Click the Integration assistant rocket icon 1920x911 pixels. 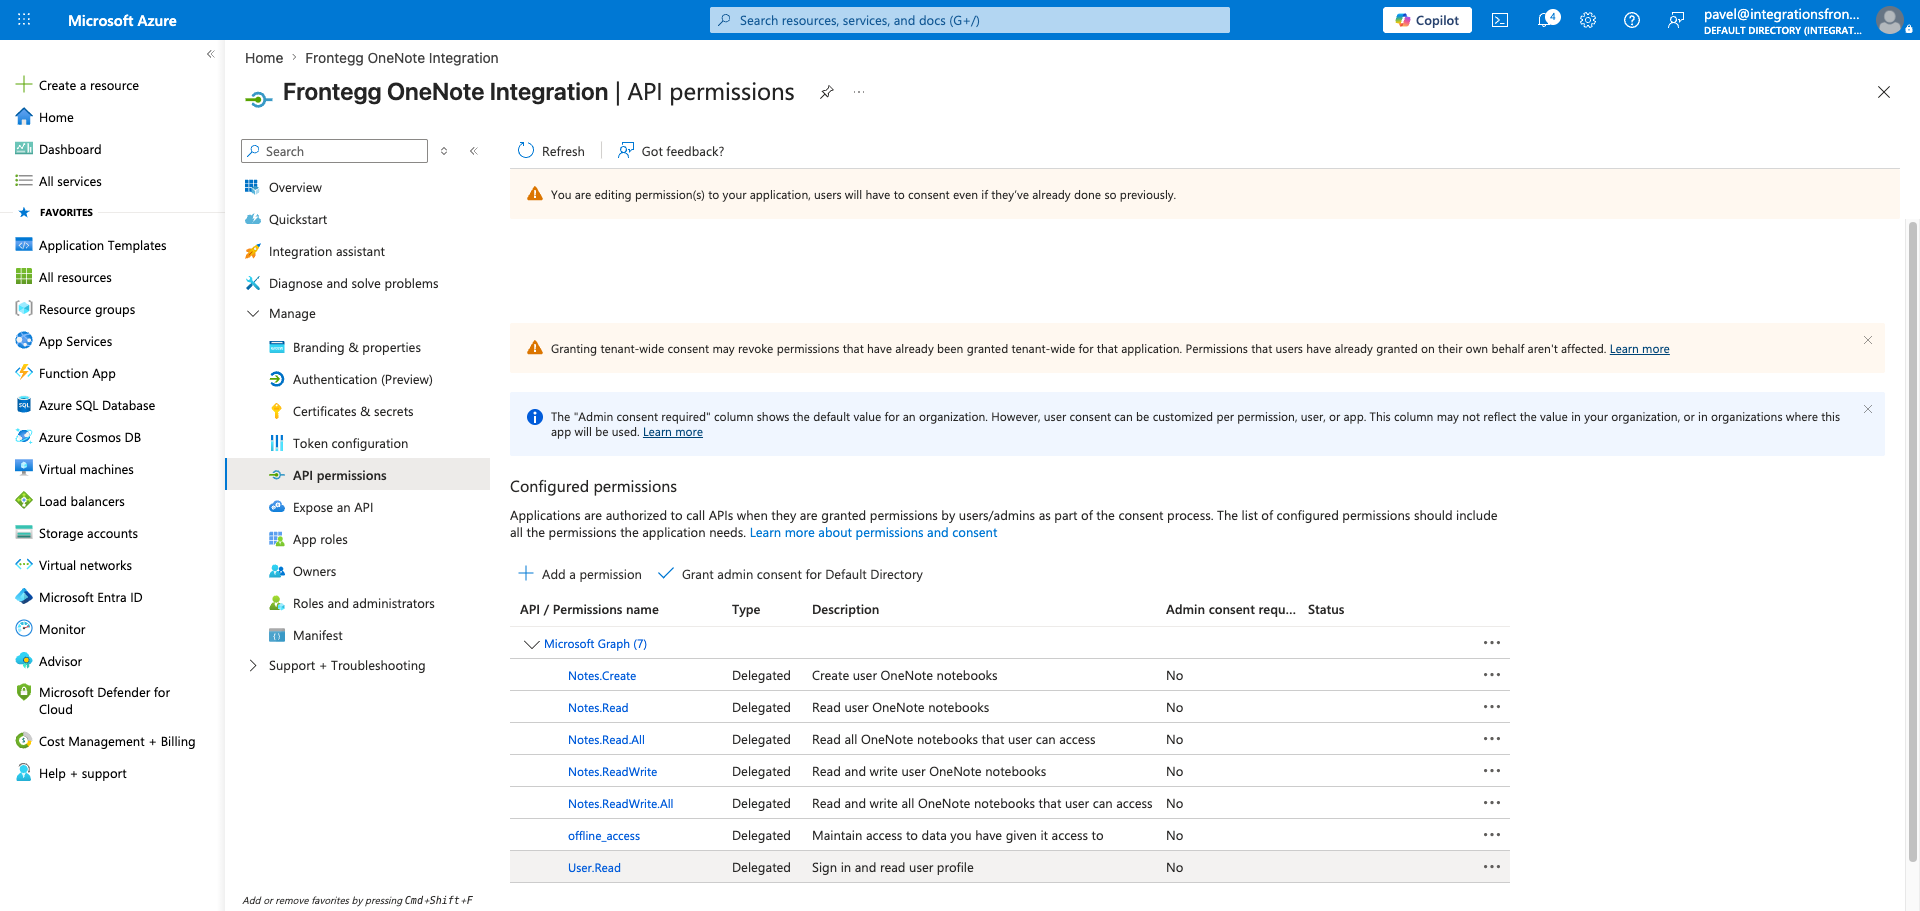tap(253, 251)
